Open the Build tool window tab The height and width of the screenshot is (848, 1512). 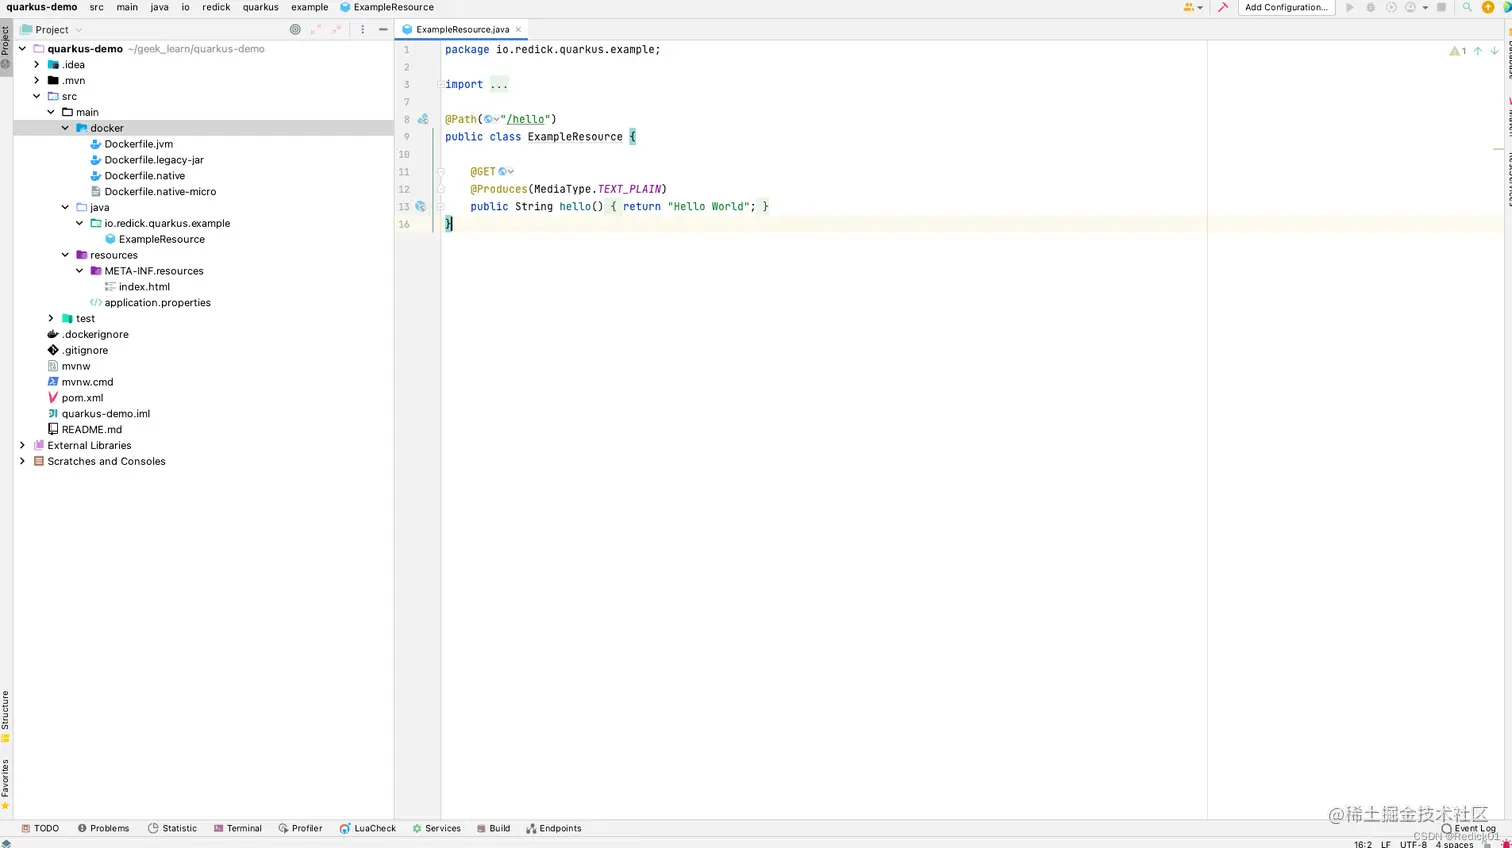(x=493, y=828)
